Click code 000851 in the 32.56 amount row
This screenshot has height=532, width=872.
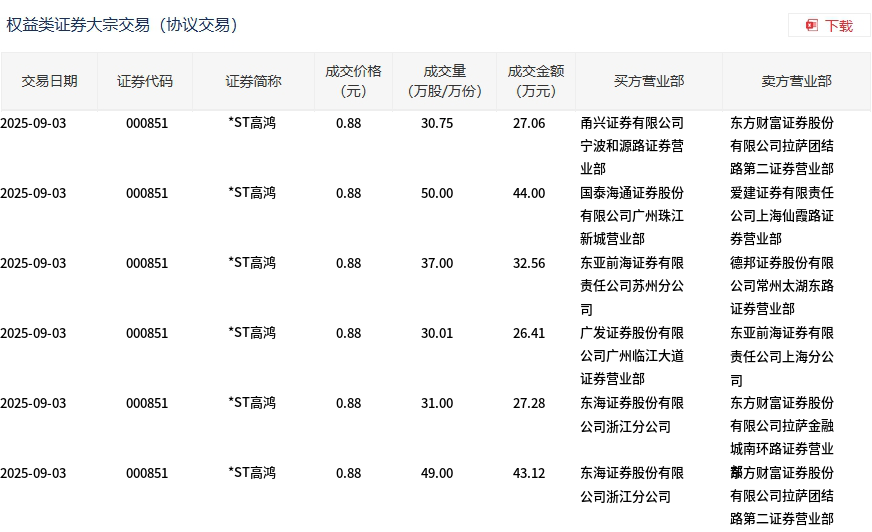pyautogui.click(x=147, y=263)
